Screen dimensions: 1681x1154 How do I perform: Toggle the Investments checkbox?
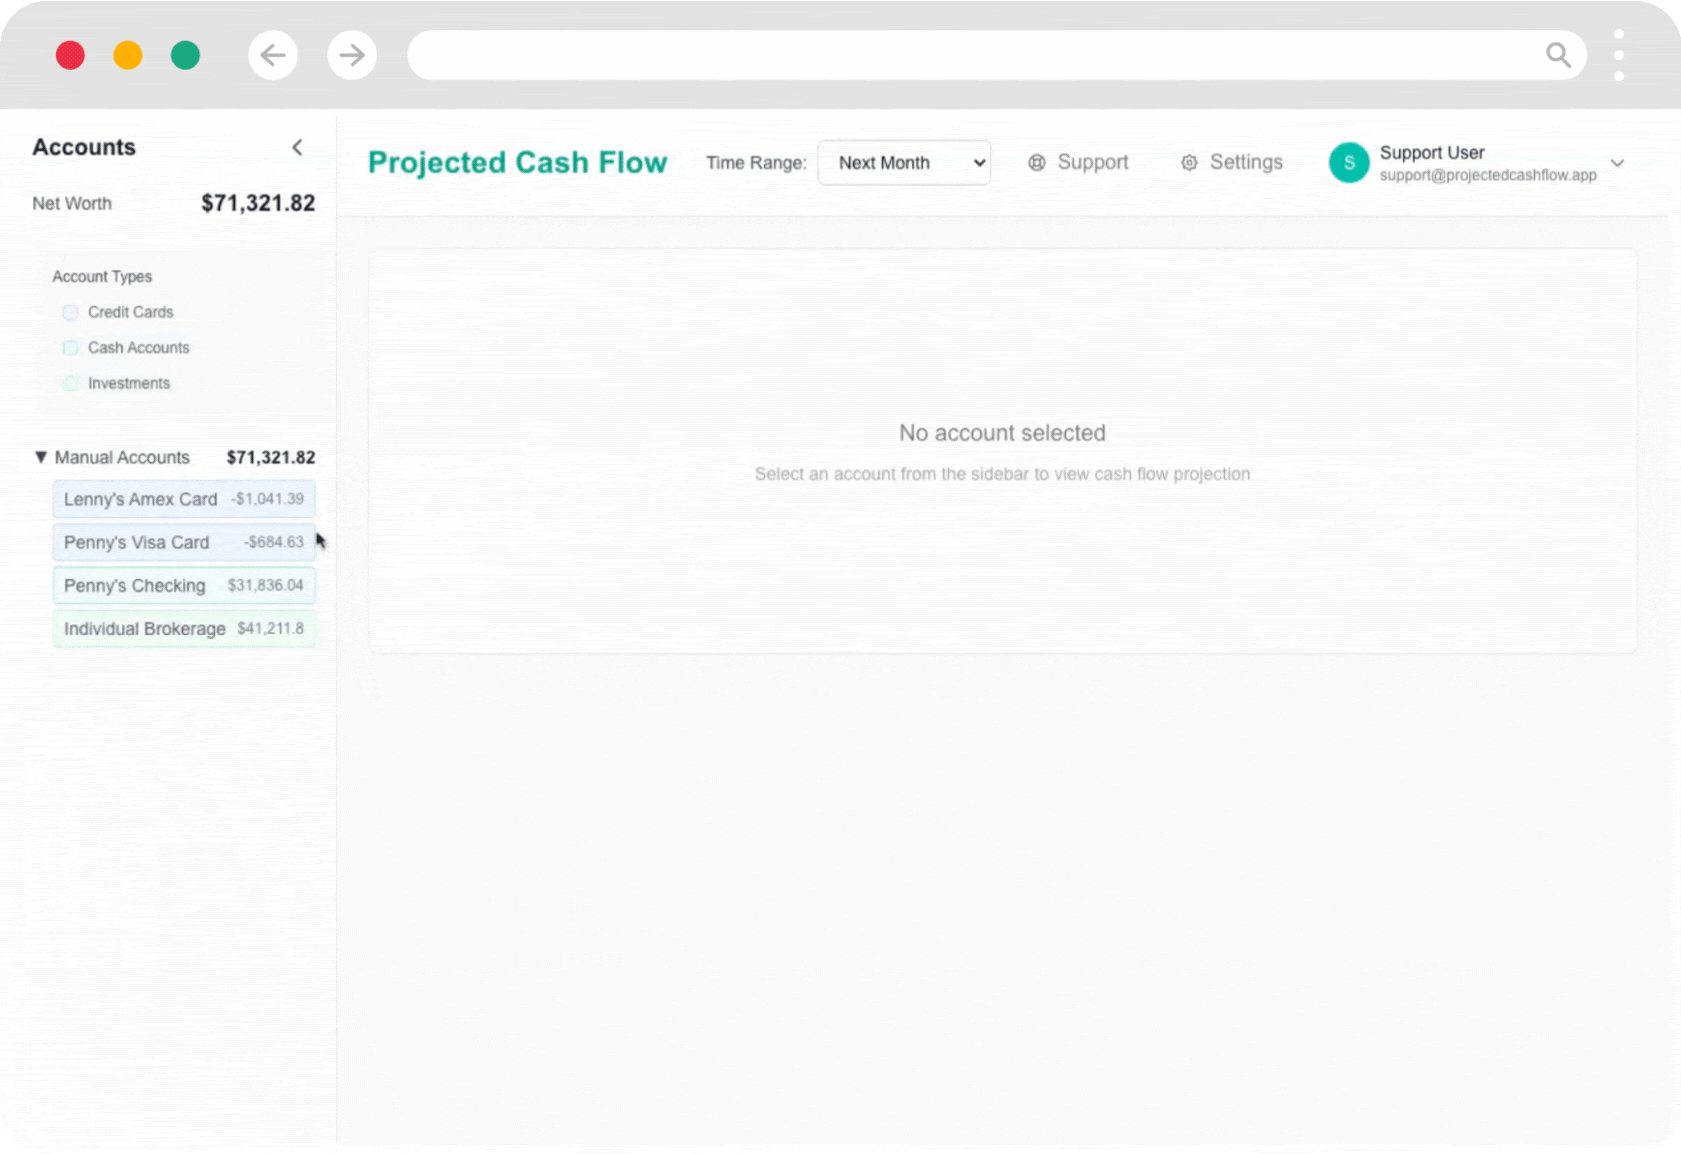click(x=71, y=384)
